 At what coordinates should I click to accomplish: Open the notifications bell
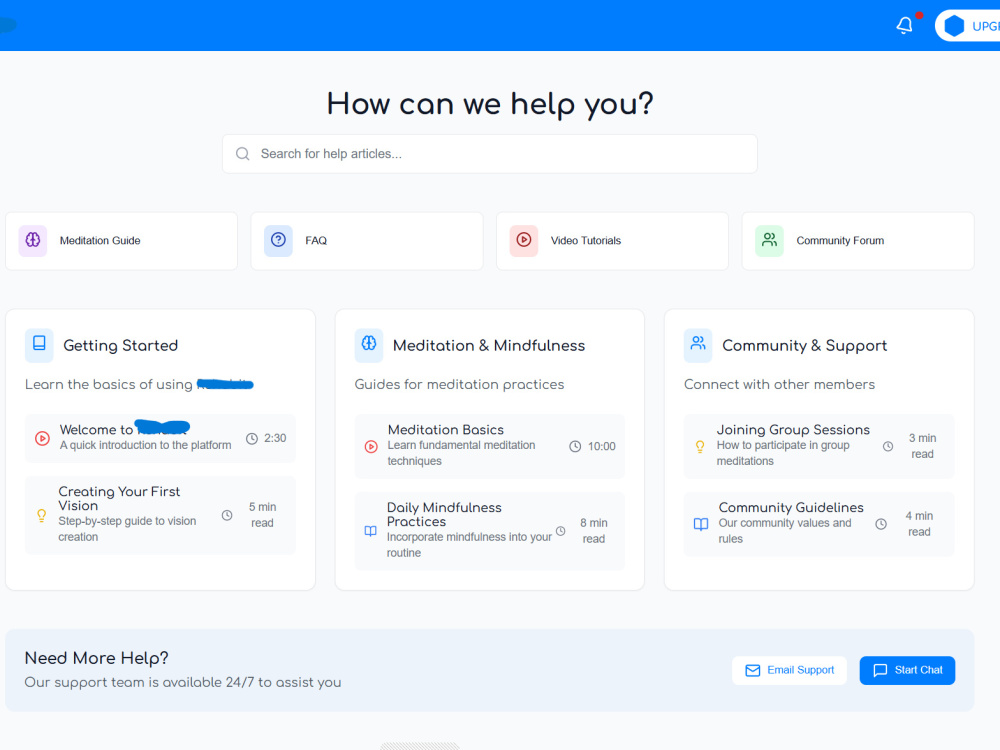point(904,26)
